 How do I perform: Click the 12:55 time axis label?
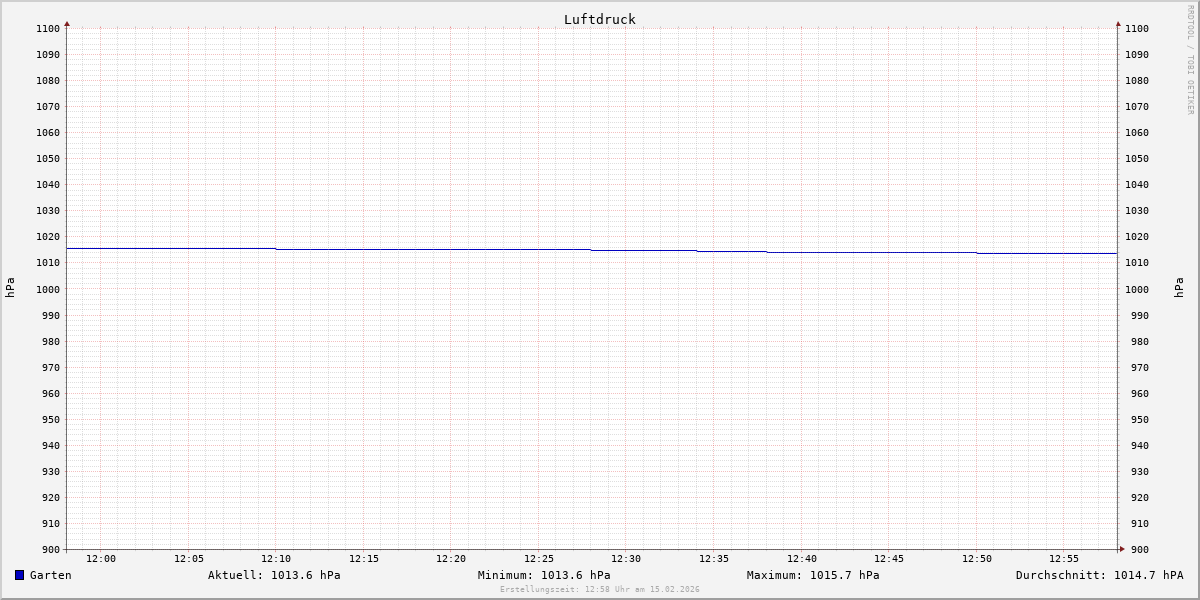(1064, 559)
